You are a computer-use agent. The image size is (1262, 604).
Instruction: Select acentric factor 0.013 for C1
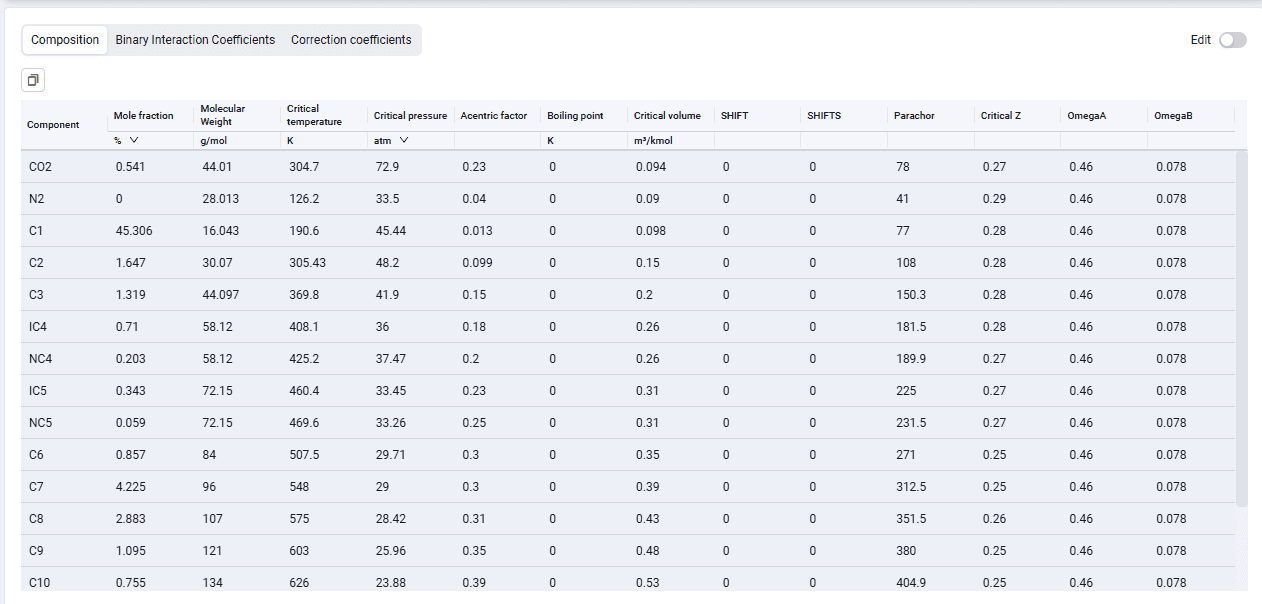[477, 231]
